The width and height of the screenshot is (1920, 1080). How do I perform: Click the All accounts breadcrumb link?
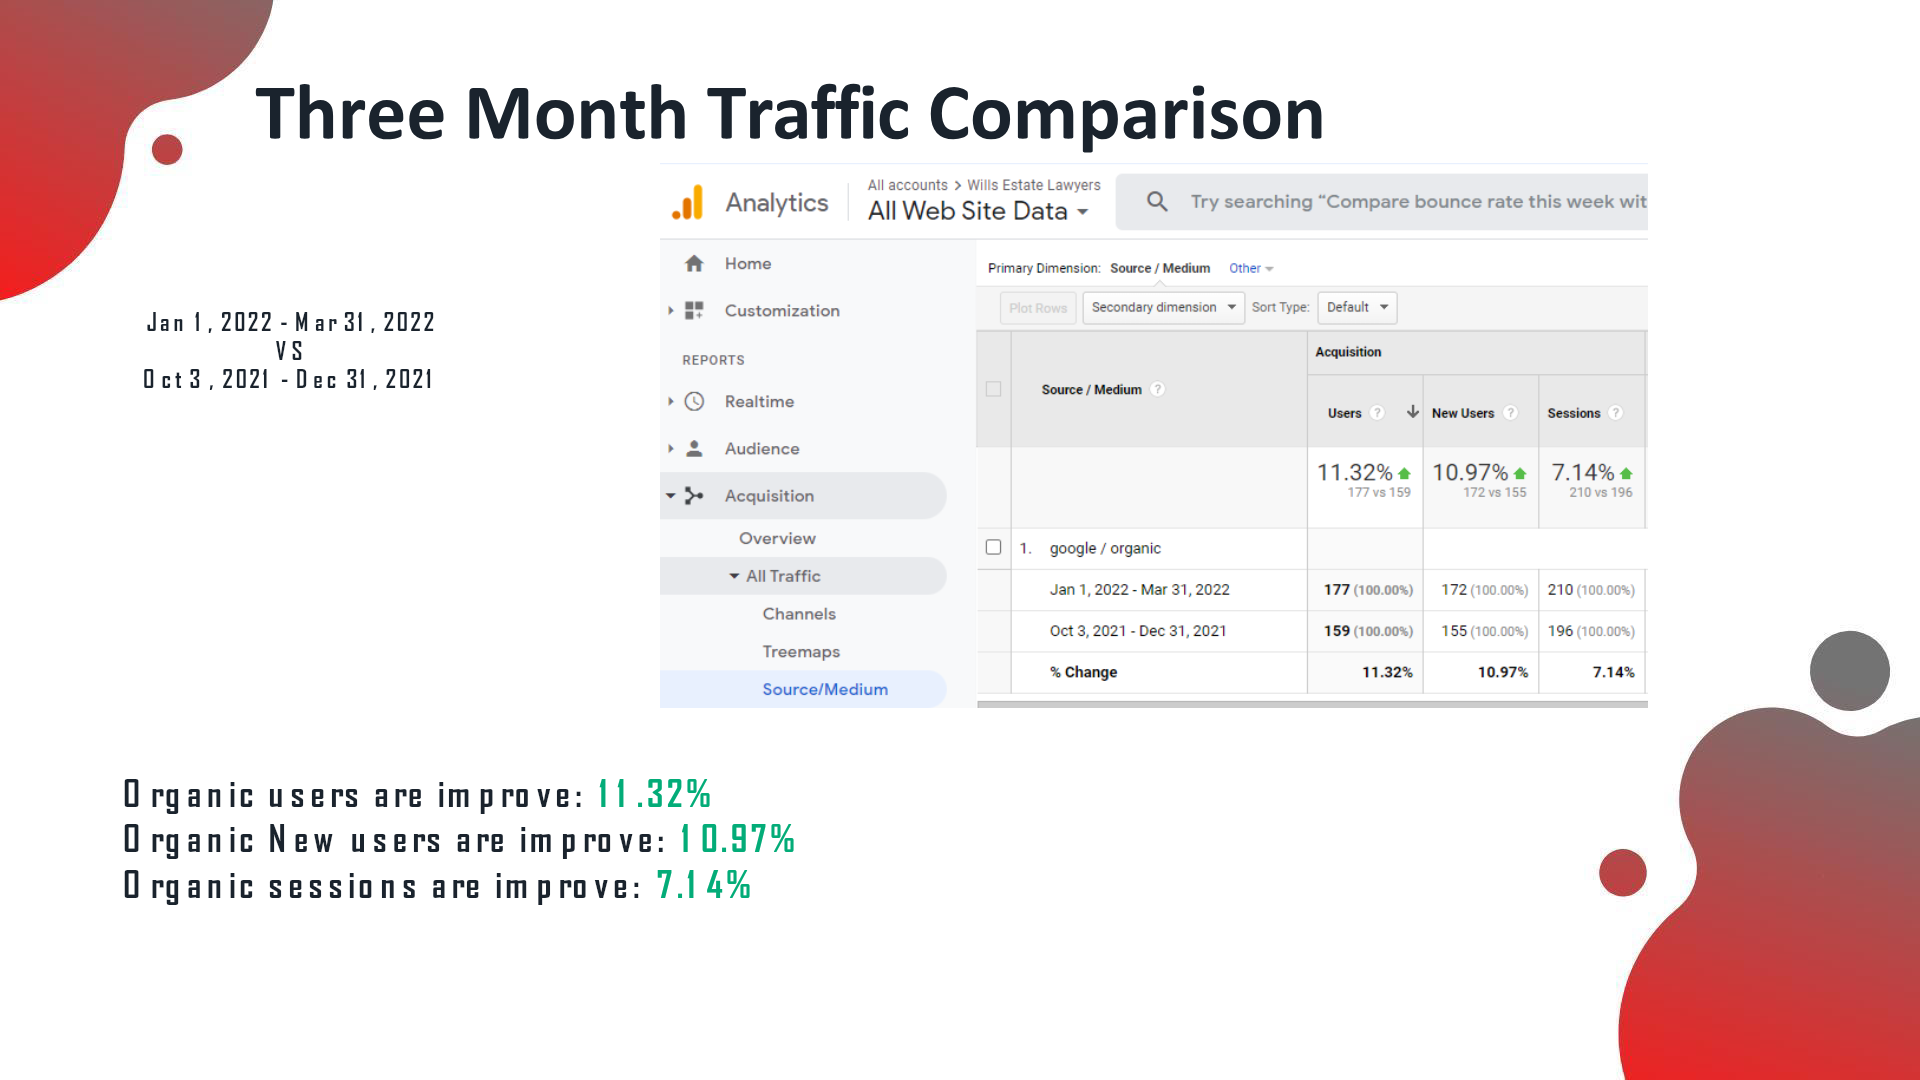coord(907,185)
